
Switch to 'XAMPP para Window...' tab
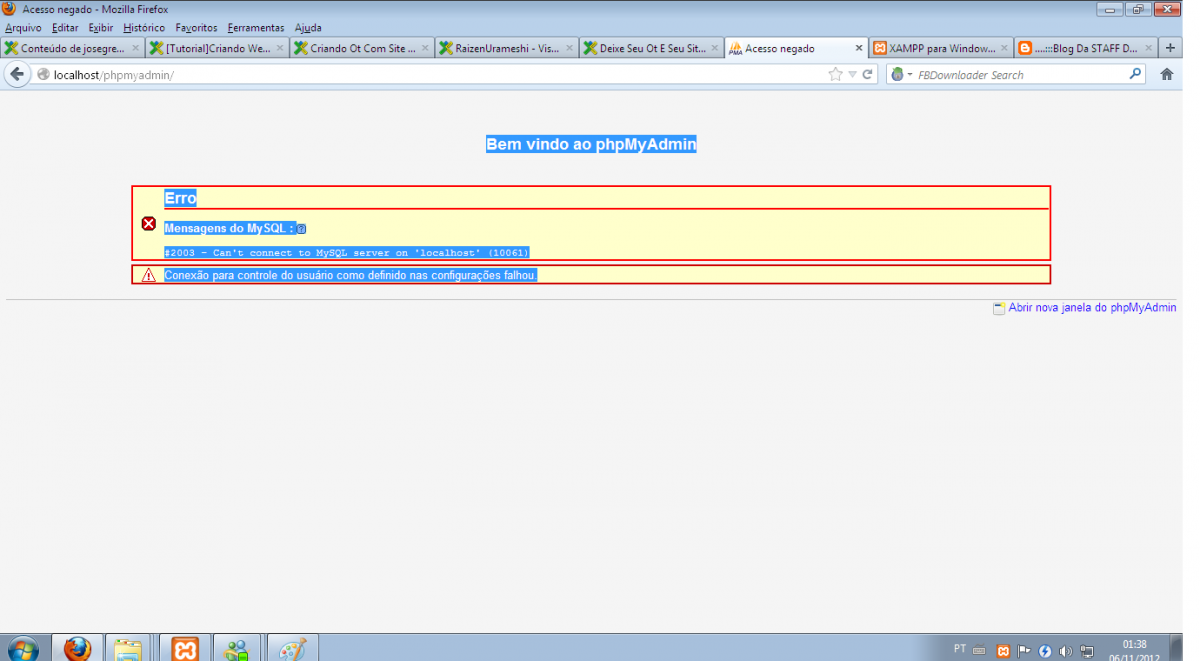(941, 48)
